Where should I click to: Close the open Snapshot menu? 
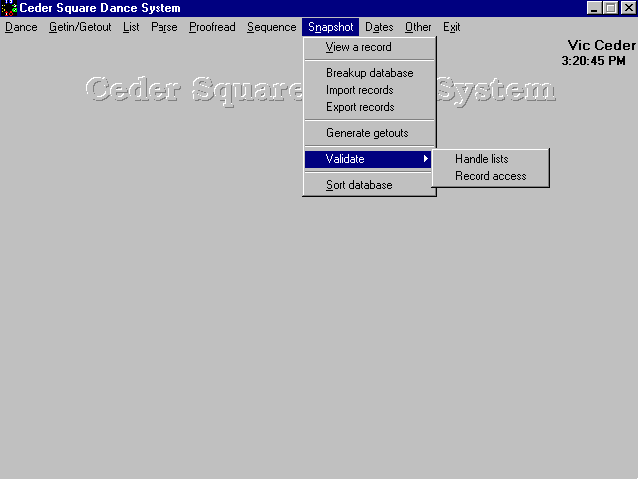tap(331, 27)
